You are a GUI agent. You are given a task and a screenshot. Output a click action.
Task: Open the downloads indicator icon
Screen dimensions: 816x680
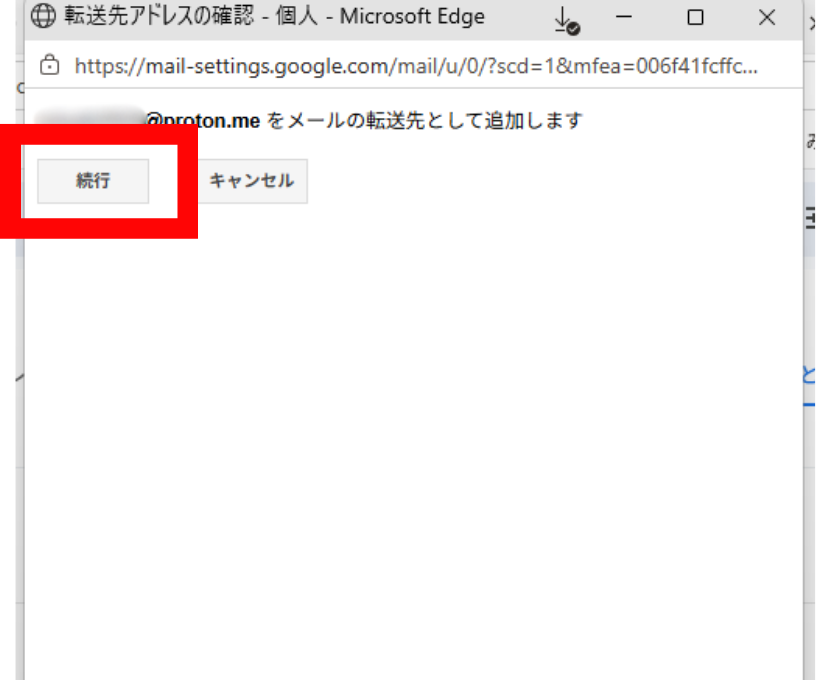pos(566,19)
